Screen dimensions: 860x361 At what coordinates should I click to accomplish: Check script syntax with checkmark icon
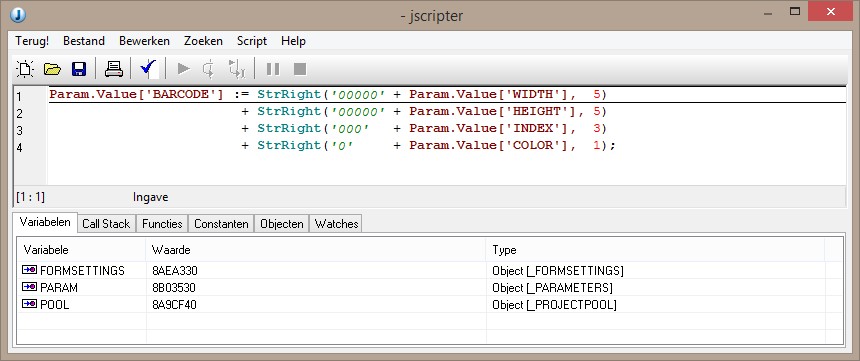(x=148, y=68)
